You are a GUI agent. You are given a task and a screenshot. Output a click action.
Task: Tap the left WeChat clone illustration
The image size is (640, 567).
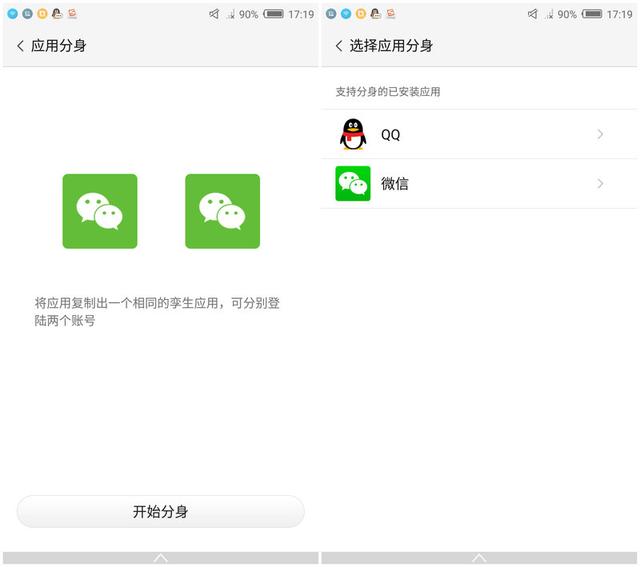(x=100, y=211)
